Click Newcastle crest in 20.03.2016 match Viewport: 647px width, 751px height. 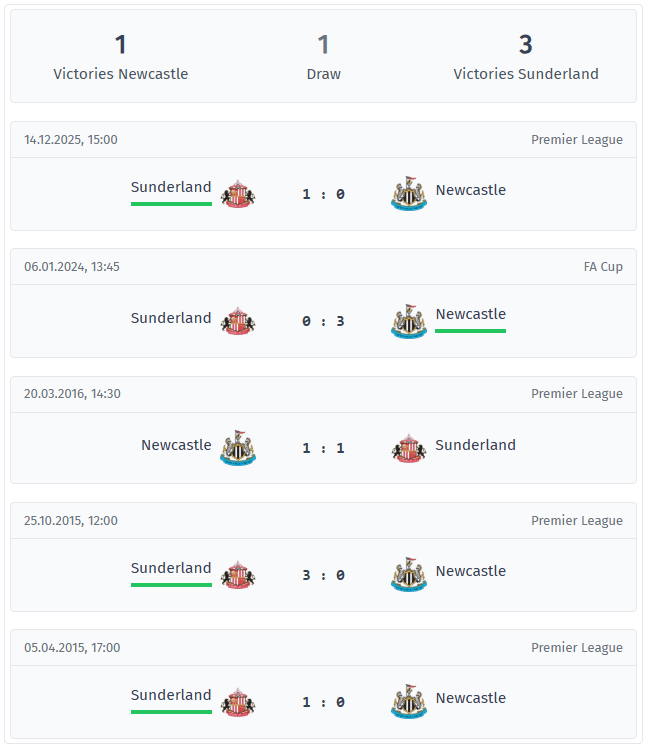[x=237, y=447]
